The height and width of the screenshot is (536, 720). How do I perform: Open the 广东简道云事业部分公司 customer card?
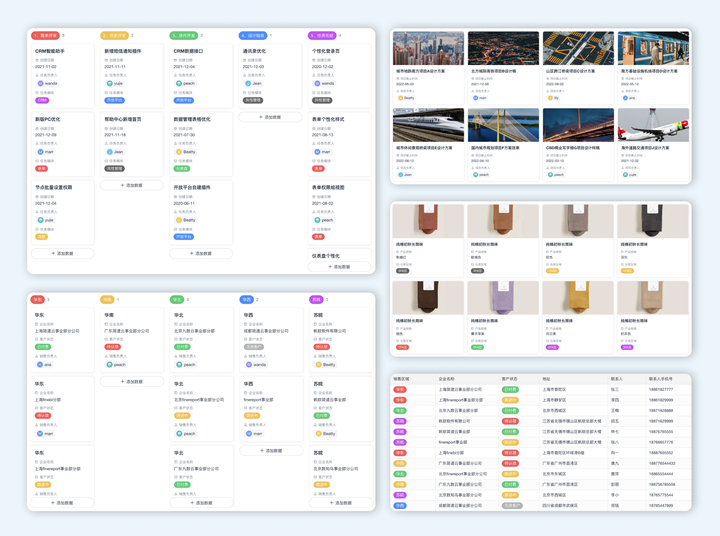[x=132, y=340]
